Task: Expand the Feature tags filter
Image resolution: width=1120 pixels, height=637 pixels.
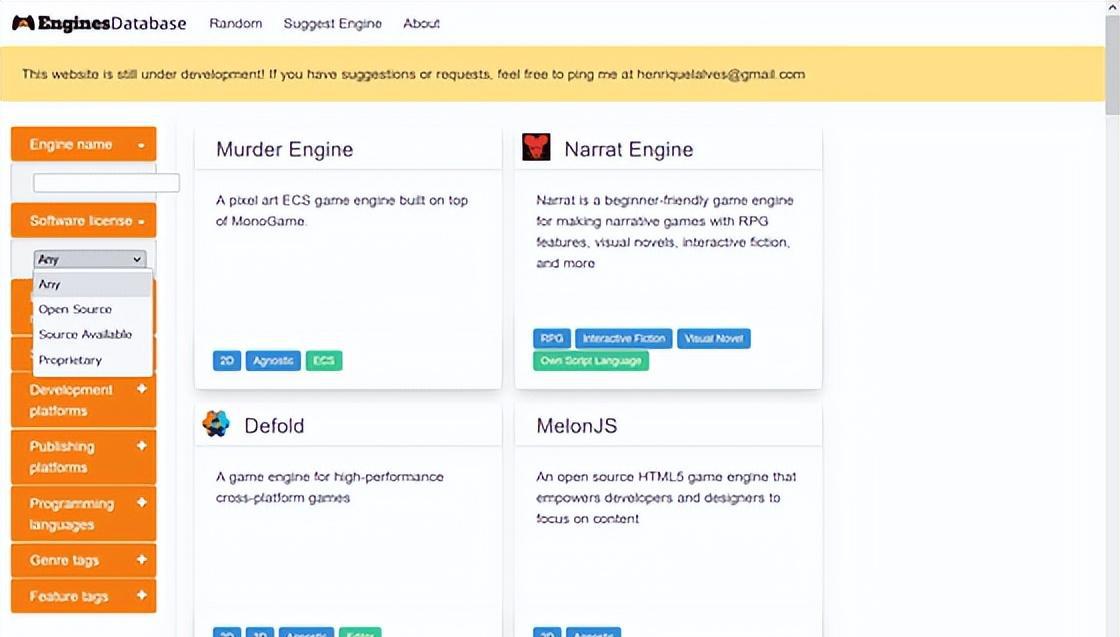Action: [x=84, y=596]
